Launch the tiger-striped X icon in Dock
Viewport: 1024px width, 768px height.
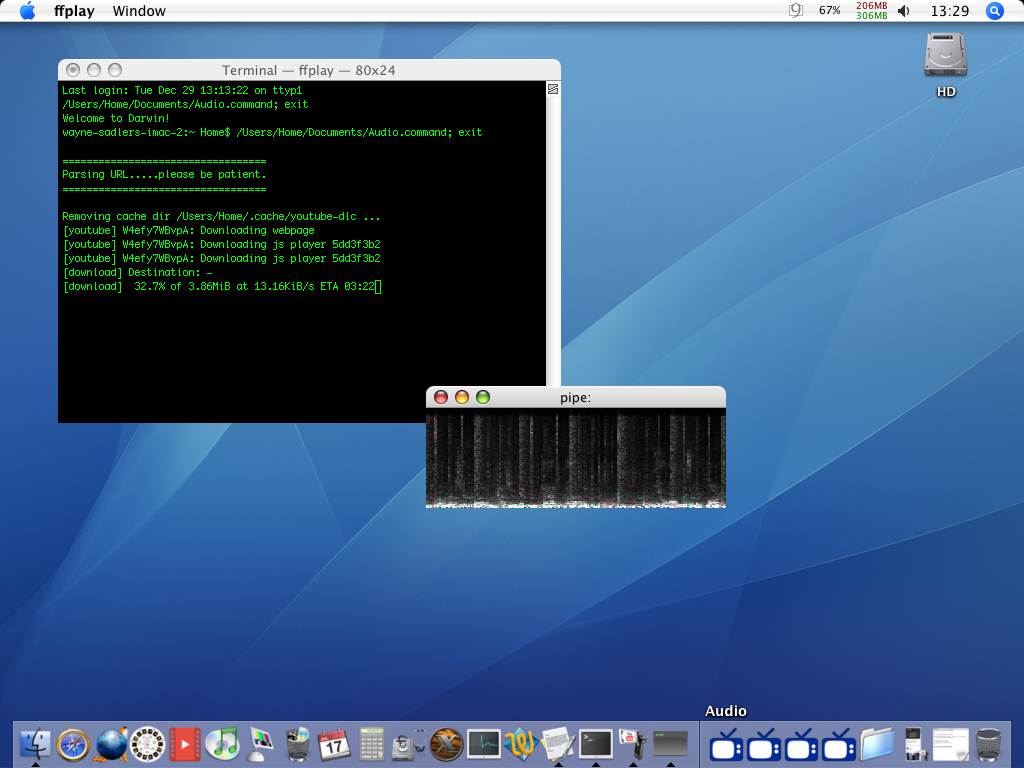pyautogui.click(x=447, y=744)
